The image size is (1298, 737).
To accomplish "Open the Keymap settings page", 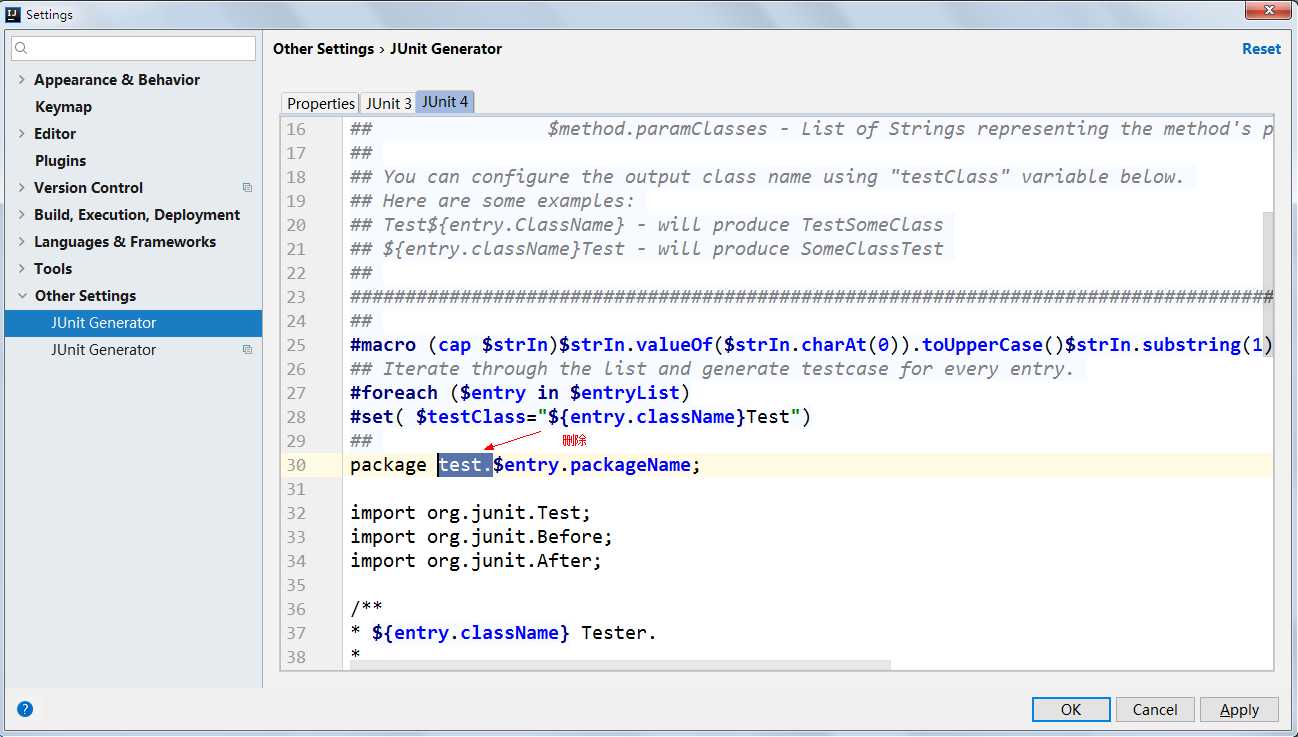I will coord(63,107).
